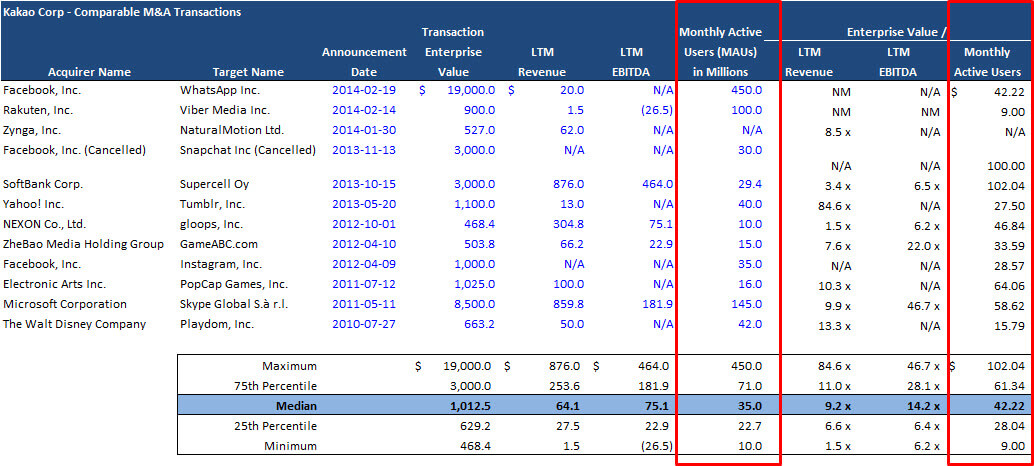Select median enterprise value '1,012.5'

coord(473,406)
